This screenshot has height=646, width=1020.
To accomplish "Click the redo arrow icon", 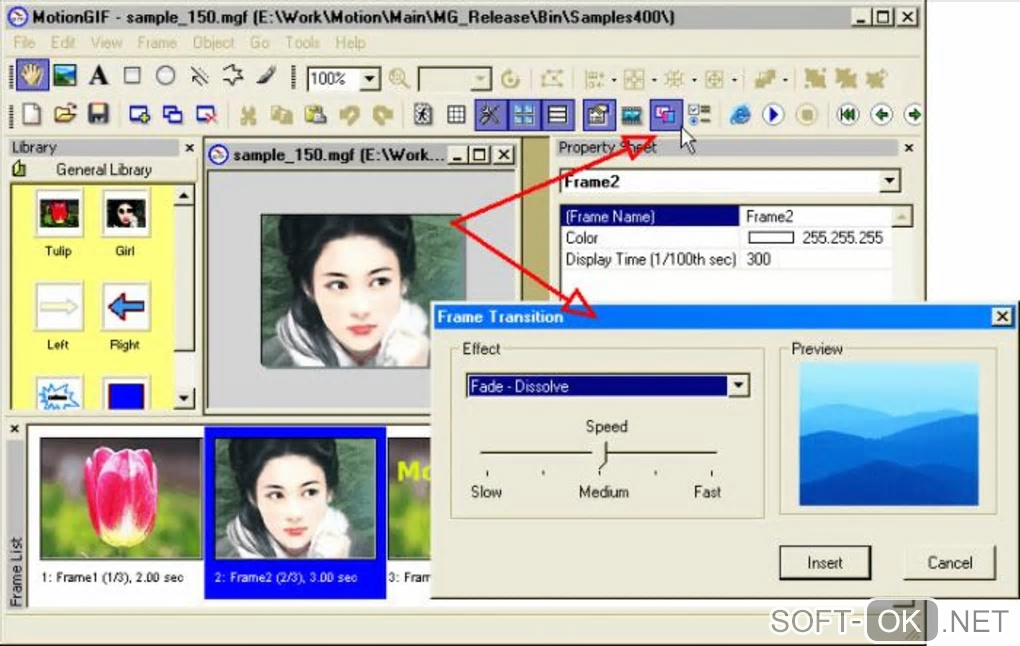I will pos(382,115).
